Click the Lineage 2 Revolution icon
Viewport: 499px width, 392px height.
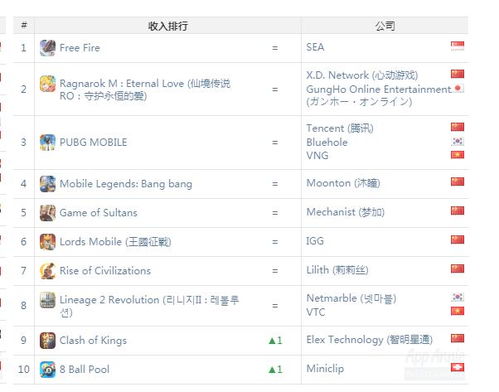pos(48,300)
